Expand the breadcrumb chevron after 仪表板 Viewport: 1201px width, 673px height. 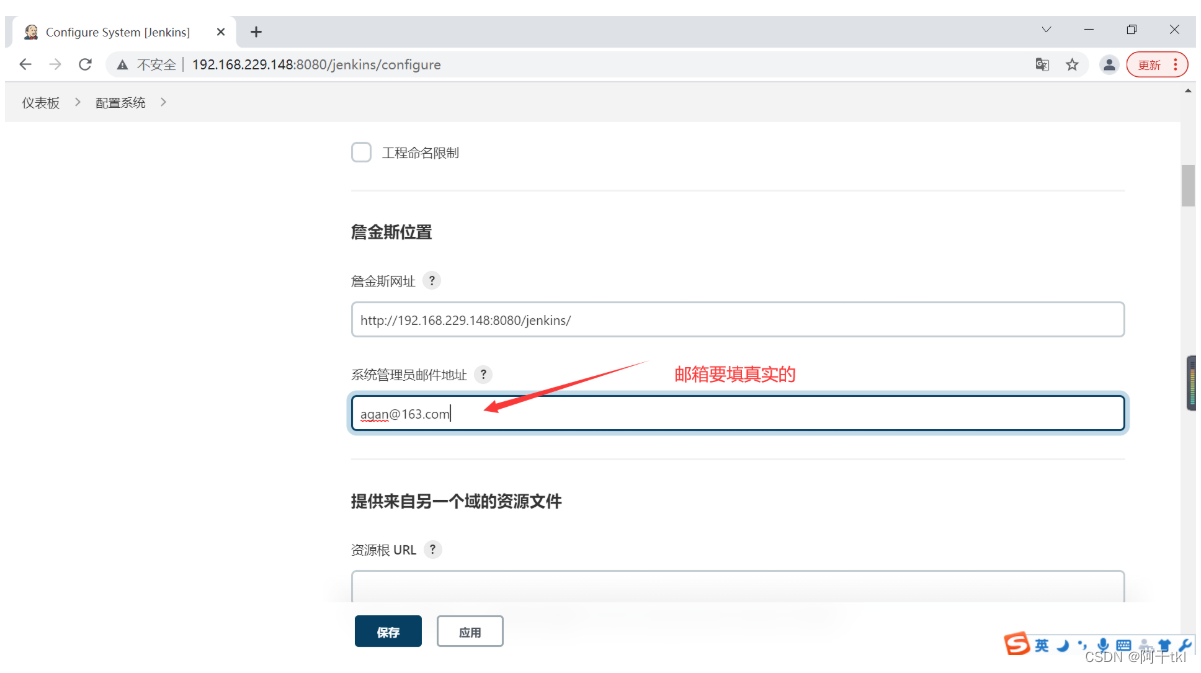(77, 102)
